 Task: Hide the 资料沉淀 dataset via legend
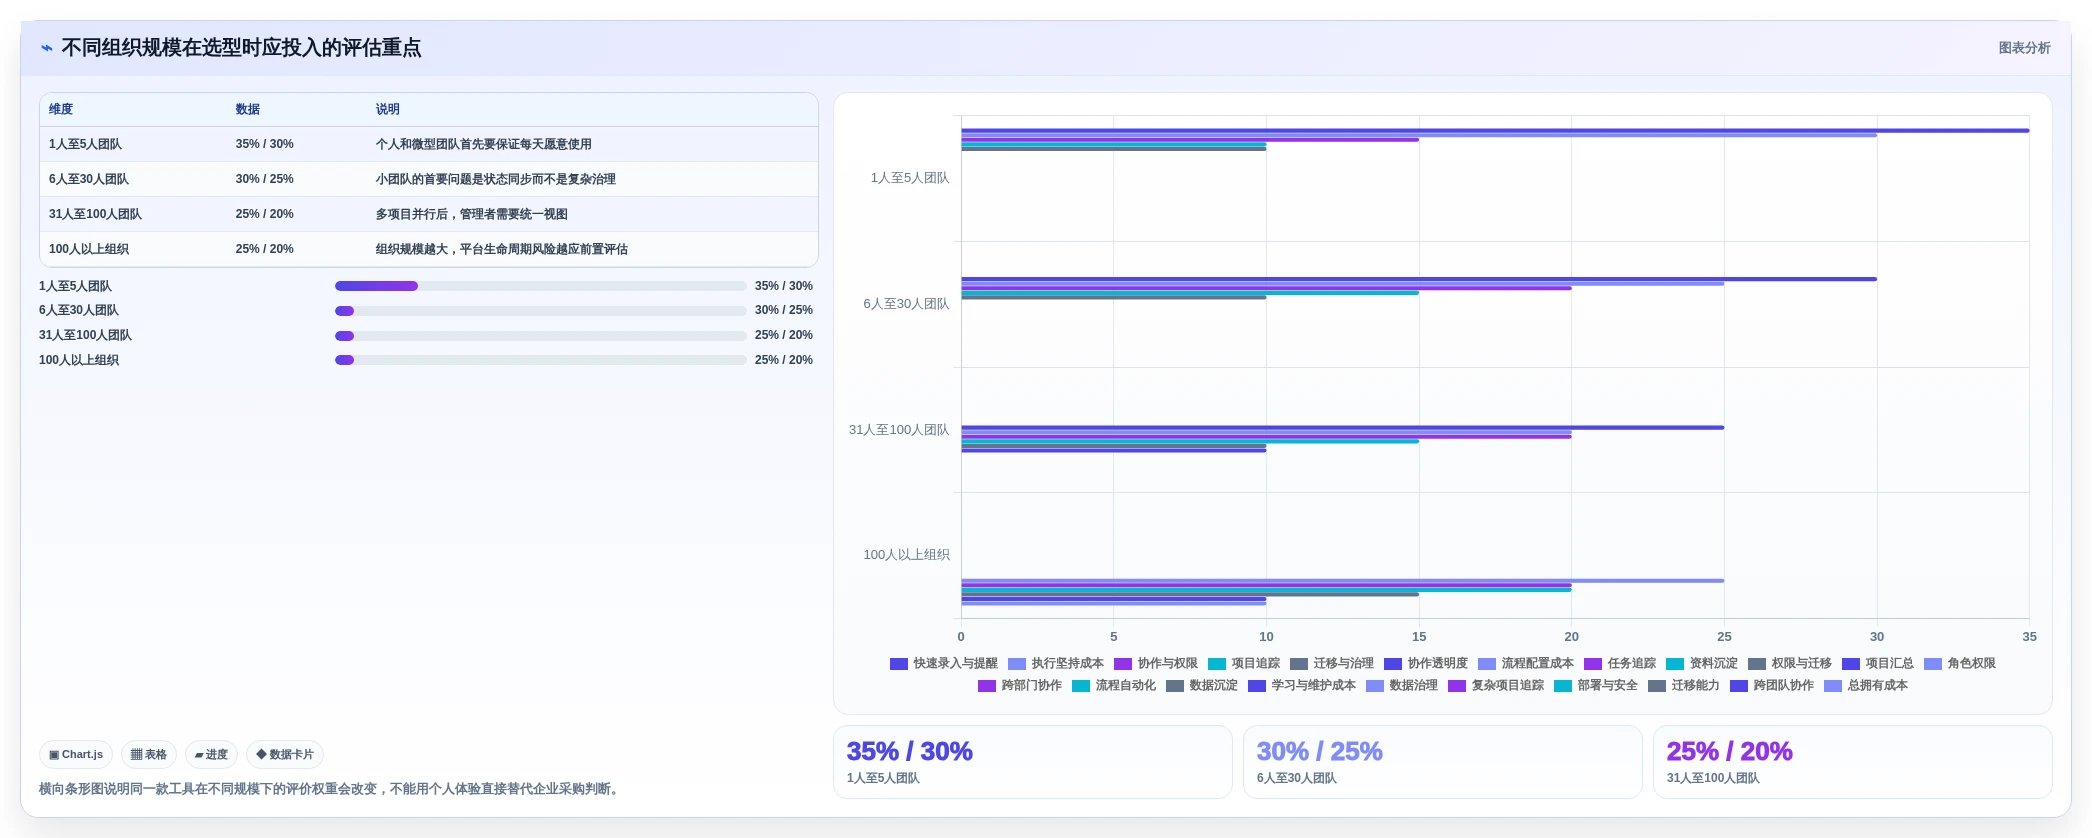point(1702,664)
